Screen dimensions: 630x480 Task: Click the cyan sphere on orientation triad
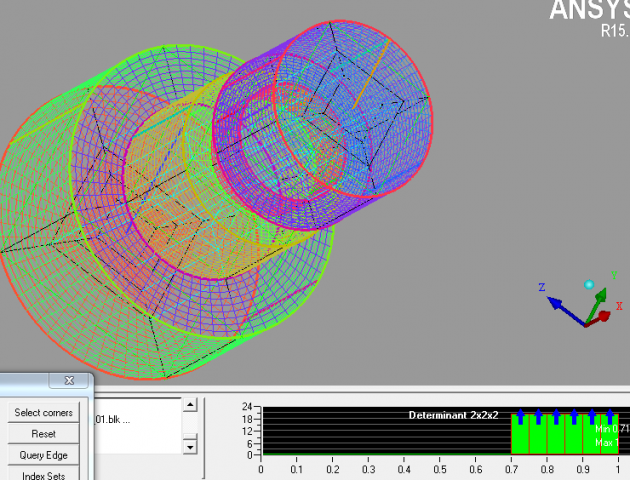pyautogui.click(x=590, y=286)
